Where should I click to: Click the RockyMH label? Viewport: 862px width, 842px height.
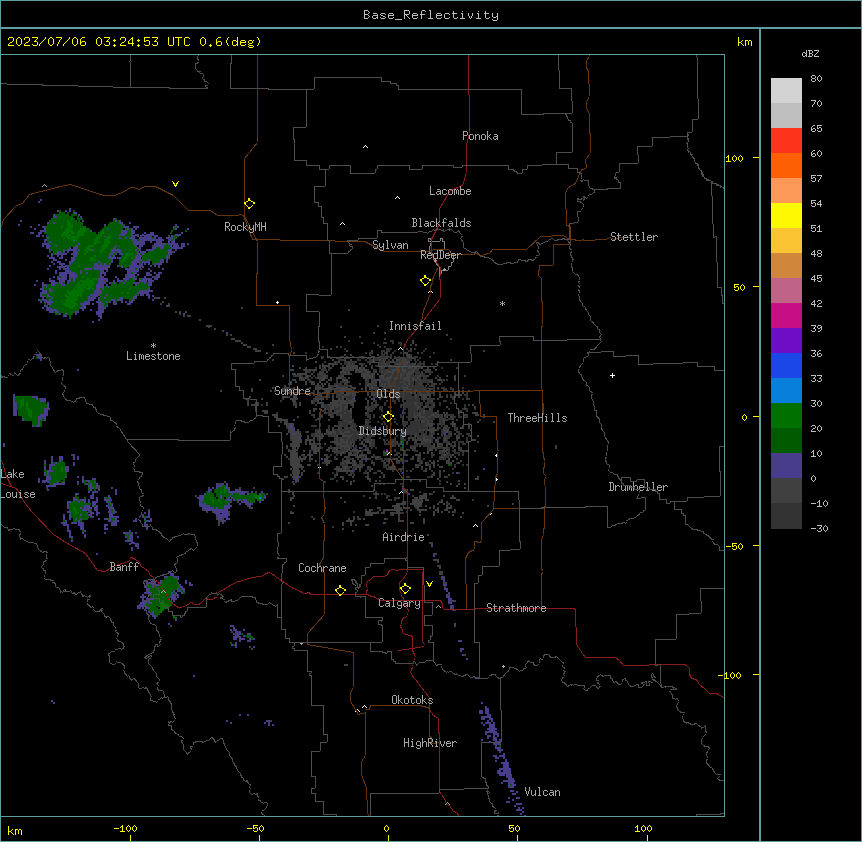pos(245,227)
